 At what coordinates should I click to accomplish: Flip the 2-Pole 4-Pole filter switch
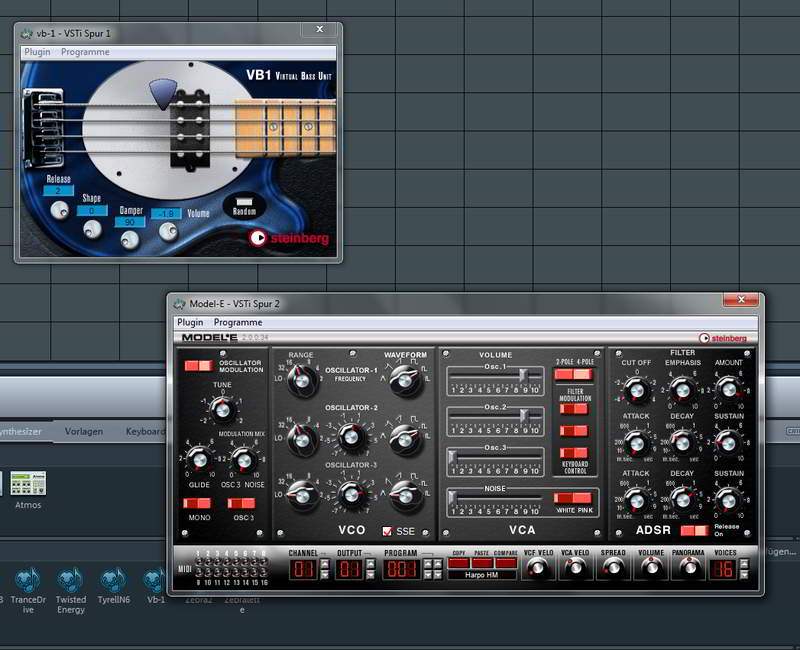pyautogui.click(x=573, y=374)
